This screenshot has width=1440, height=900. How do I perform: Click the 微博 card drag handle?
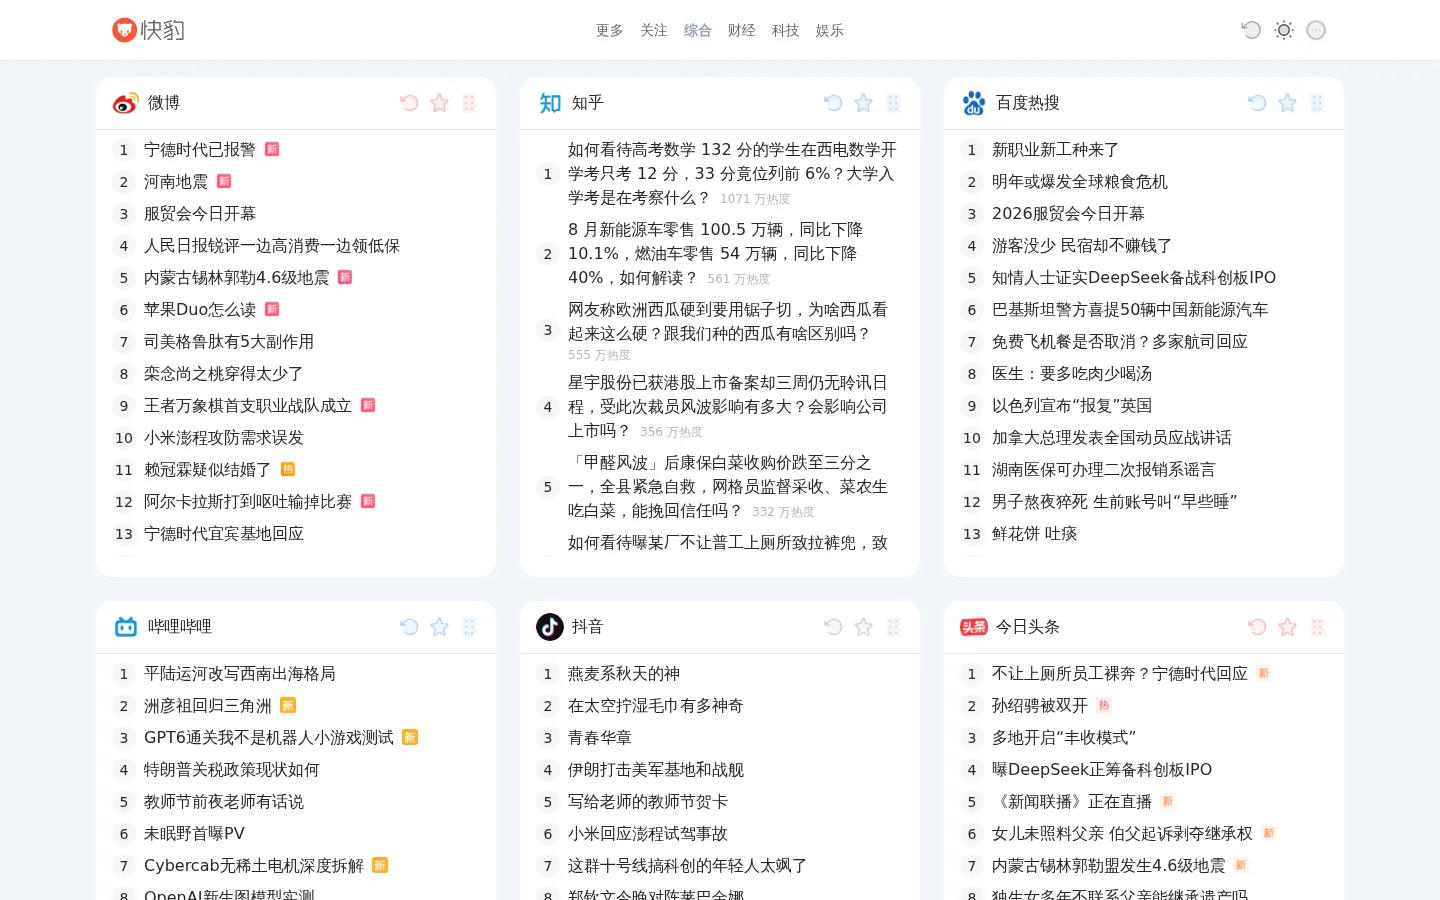point(469,103)
